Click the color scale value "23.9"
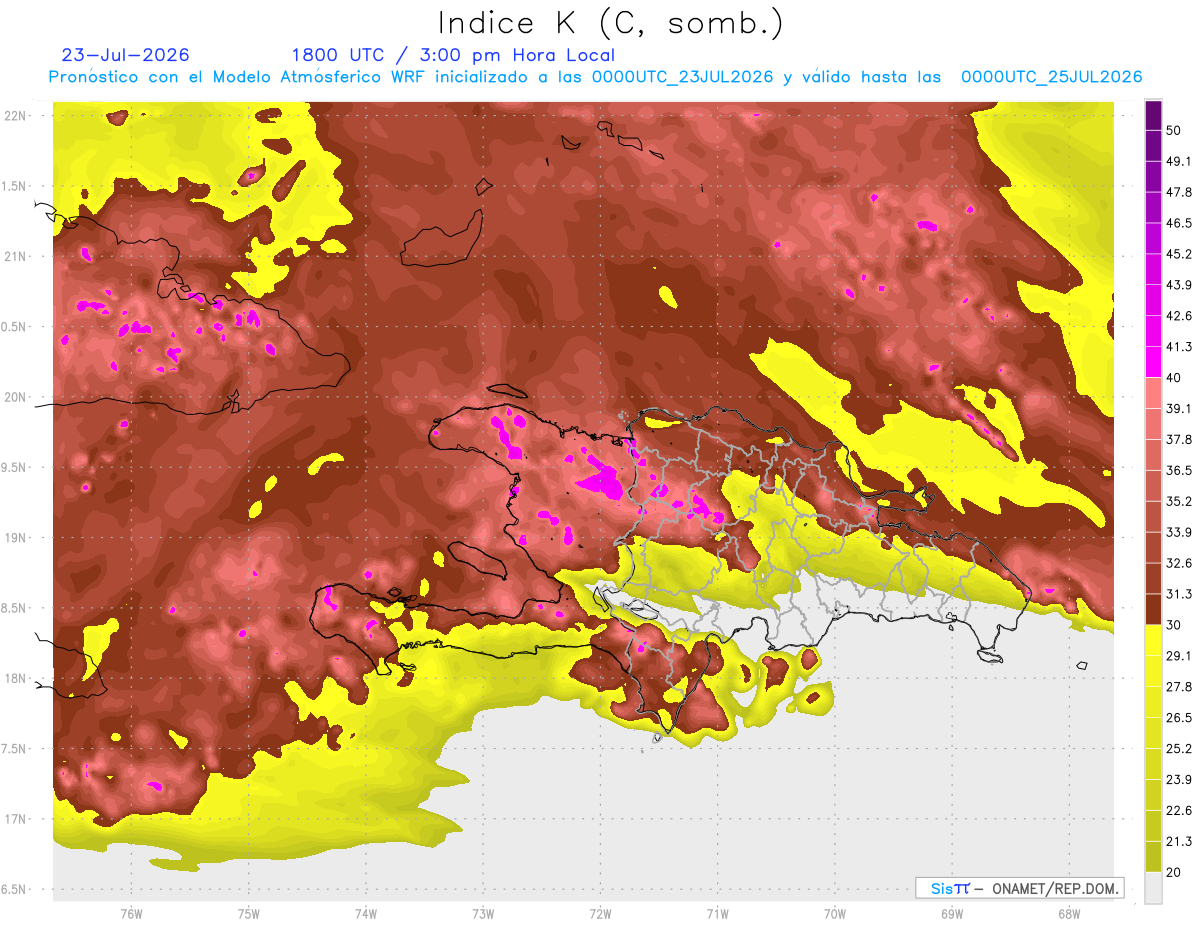1200x927 pixels. click(x=1179, y=779)
